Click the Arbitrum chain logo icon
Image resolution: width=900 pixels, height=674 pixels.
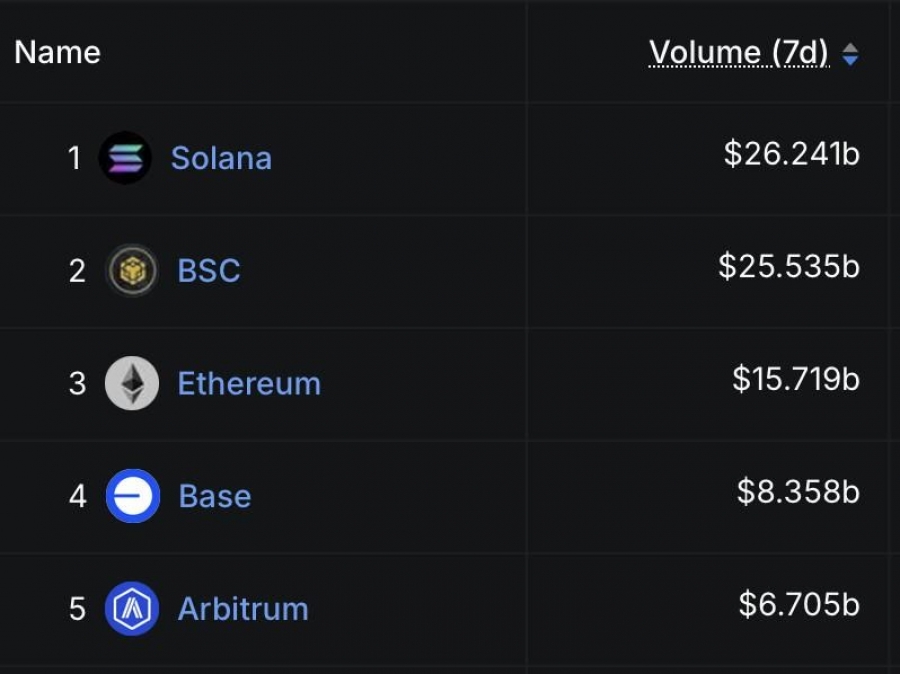coord(132,609)
